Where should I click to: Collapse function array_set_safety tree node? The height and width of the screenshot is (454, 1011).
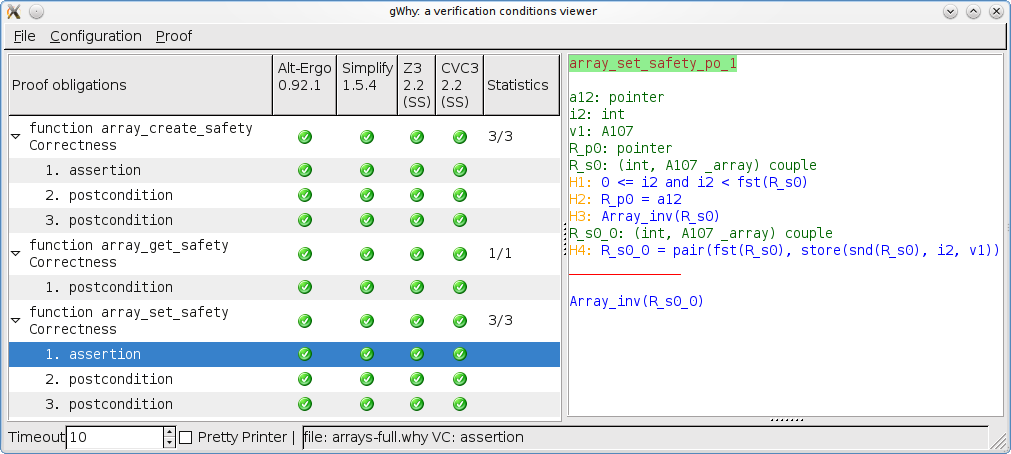(16, 319)
